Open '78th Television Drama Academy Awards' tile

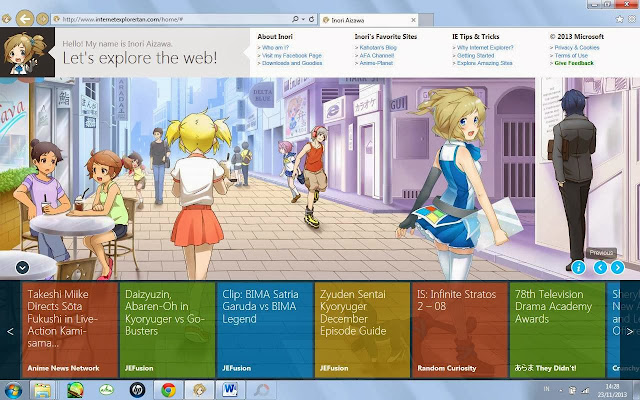coord(557,330)
